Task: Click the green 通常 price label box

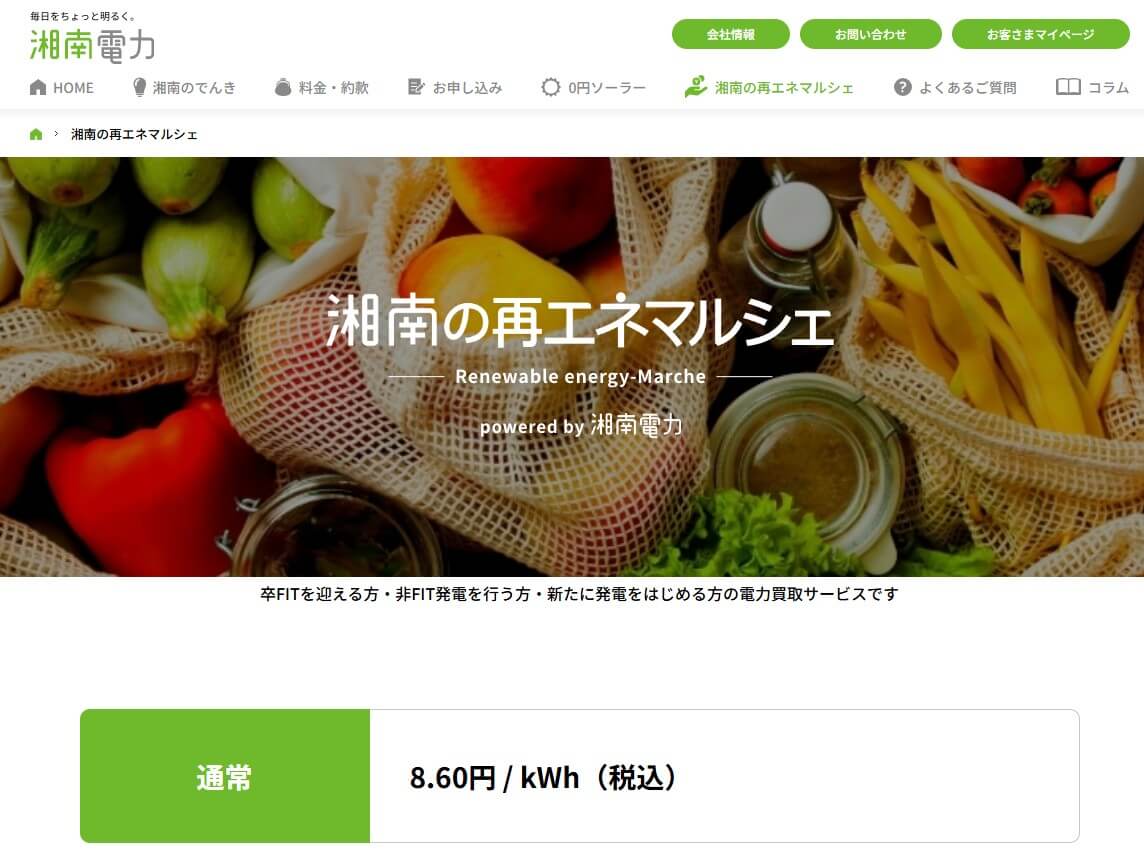Action: 225,776
